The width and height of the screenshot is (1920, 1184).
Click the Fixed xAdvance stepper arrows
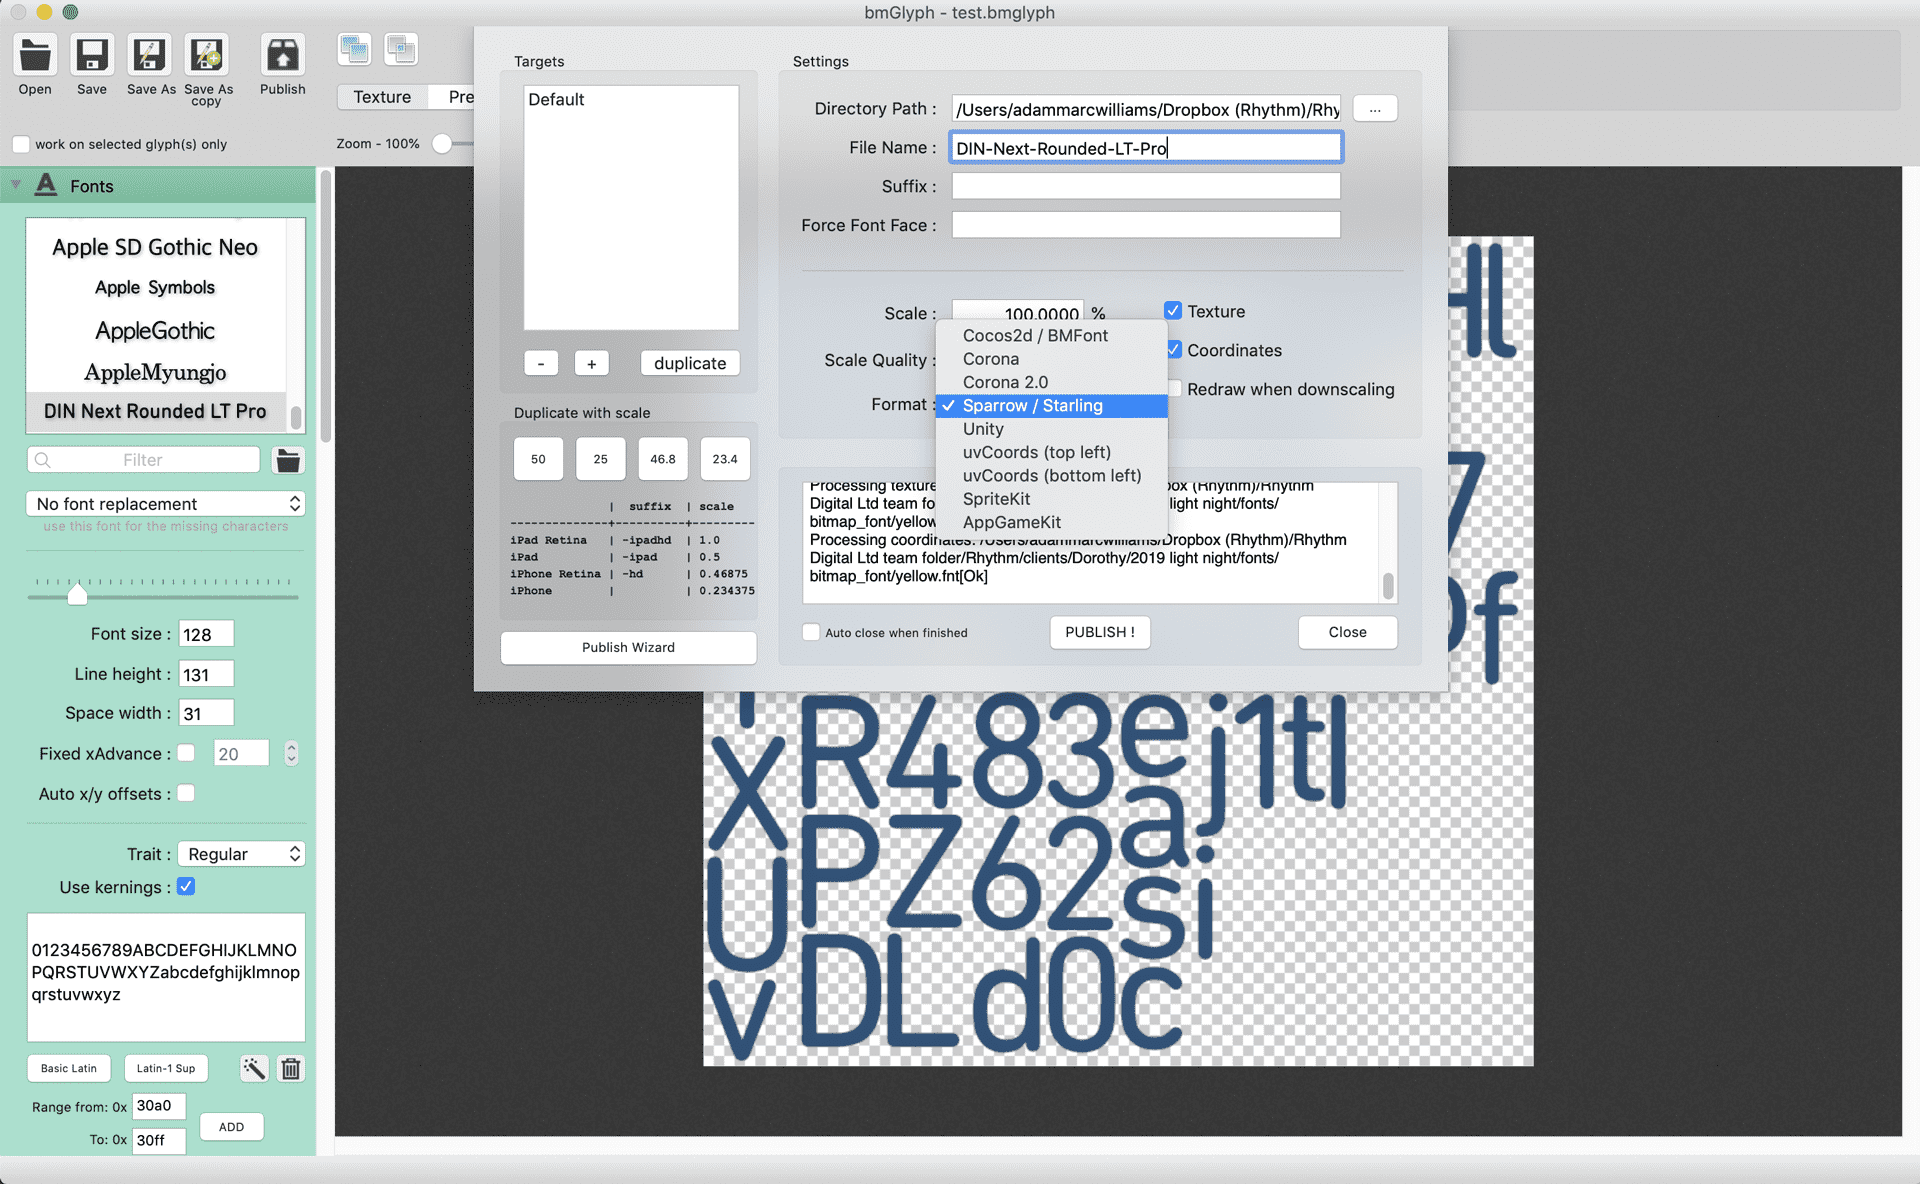tap(291, 753)
